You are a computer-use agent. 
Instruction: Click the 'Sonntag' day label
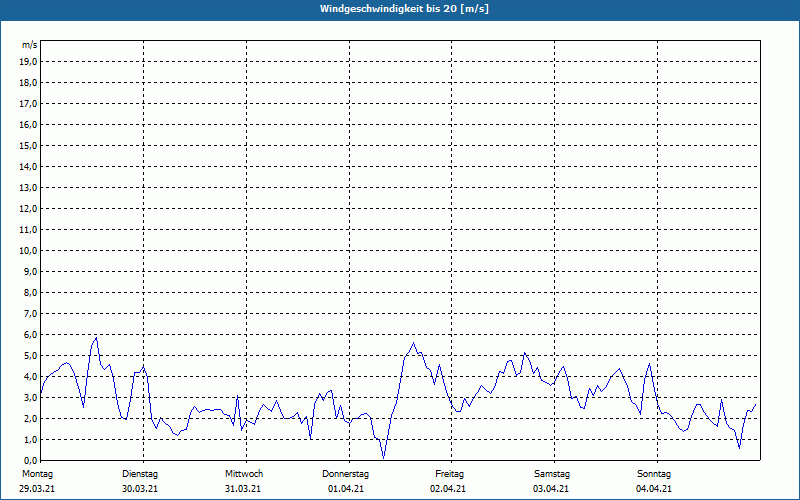pyautogui.click(x=654, y=474)
